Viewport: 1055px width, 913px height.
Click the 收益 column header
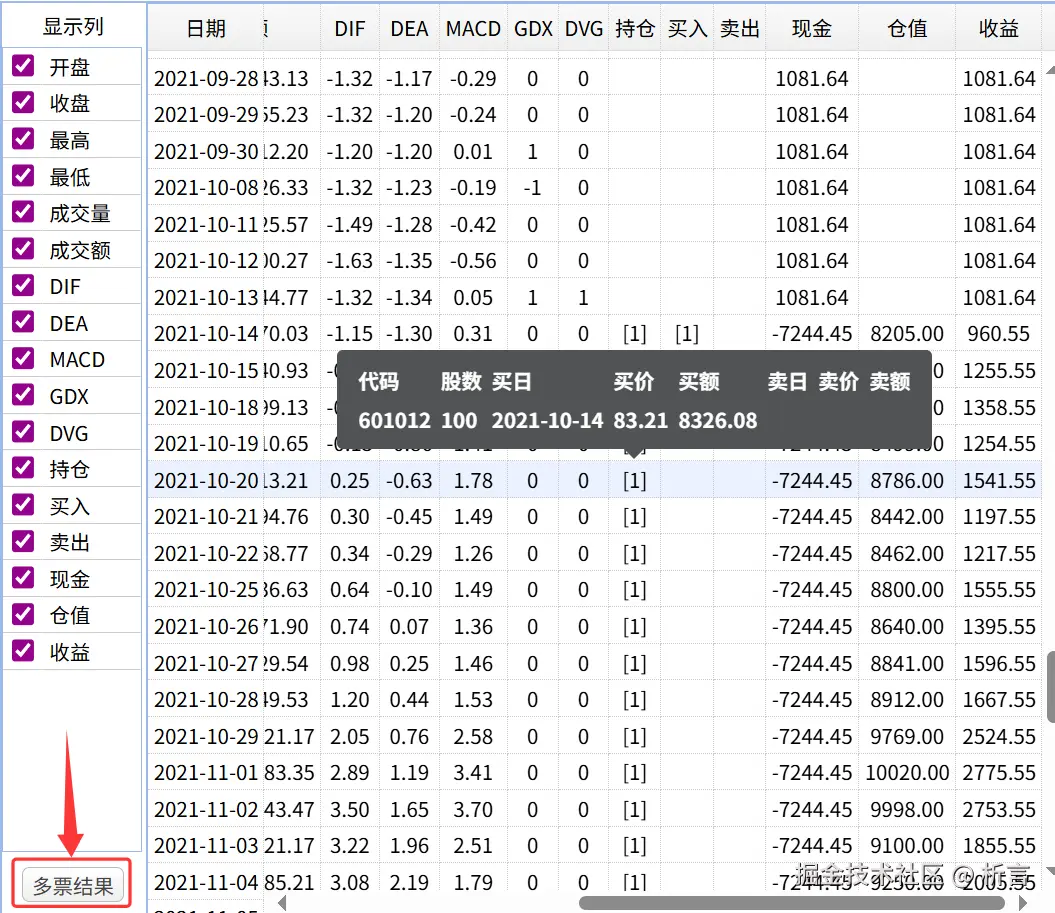[998, 28]
